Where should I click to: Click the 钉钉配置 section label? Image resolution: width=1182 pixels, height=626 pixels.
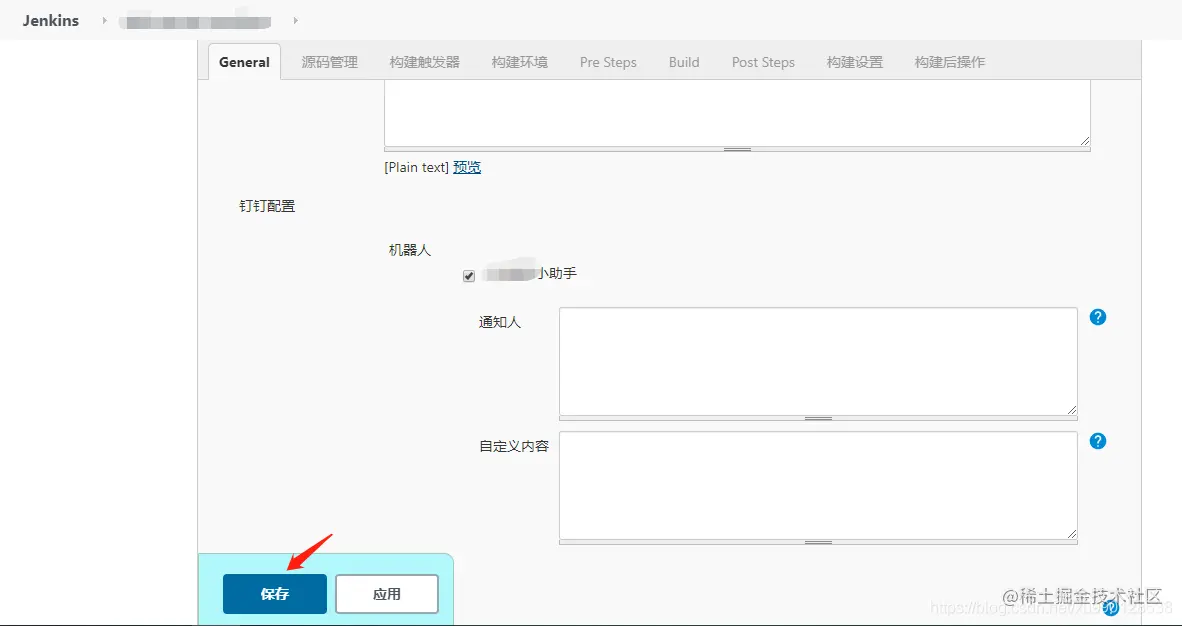pos(267,206)
